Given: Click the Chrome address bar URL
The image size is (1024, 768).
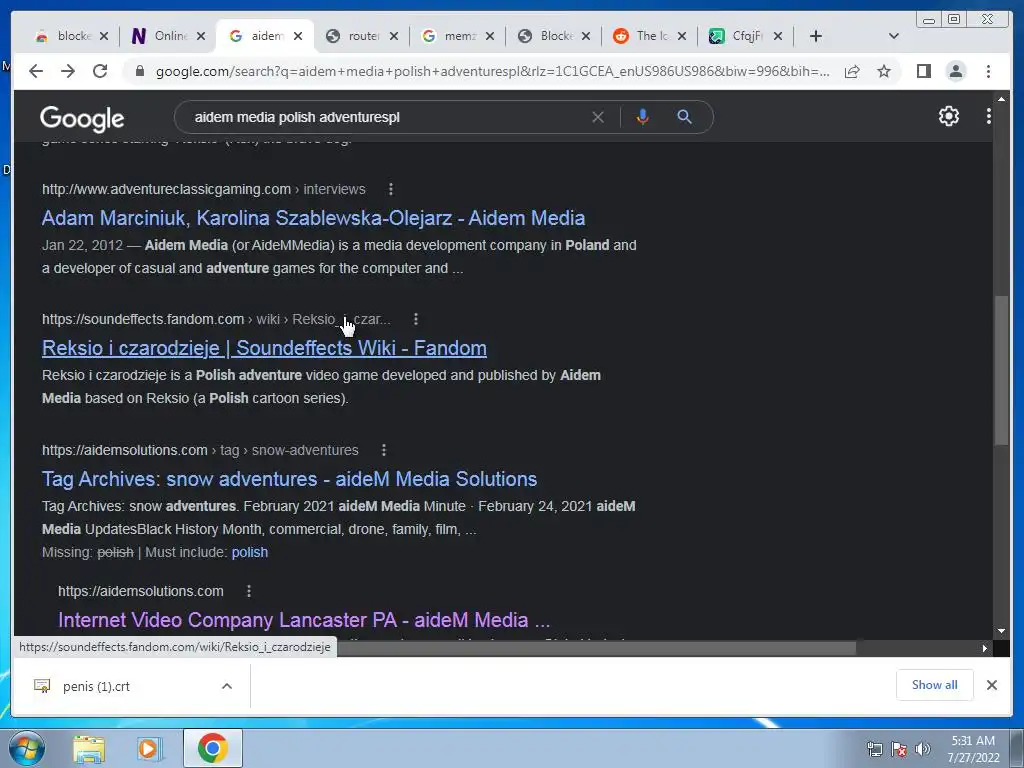Looking at the screenshot, I should pos(492,71).
